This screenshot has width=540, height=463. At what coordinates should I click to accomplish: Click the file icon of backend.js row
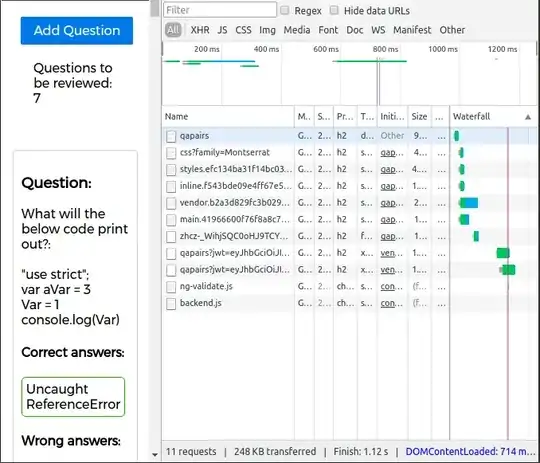pyautogui.click(x=171, y=304)
